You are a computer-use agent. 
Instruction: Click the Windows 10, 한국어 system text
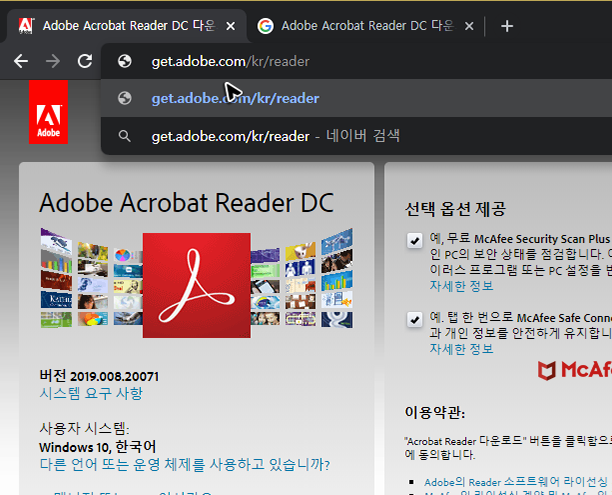pos(98,447)
